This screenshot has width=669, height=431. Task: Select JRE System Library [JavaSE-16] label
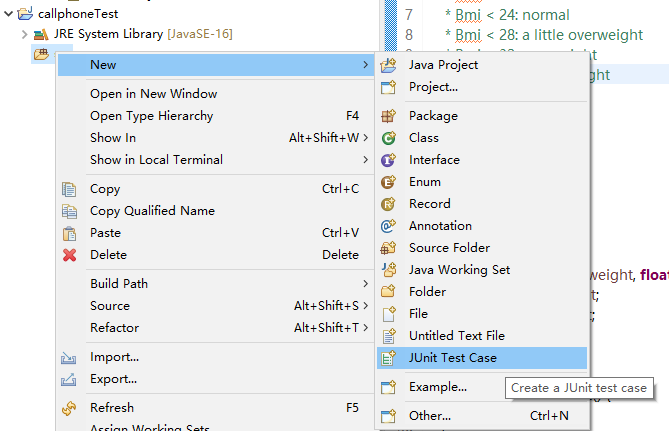tap(143, 34)
